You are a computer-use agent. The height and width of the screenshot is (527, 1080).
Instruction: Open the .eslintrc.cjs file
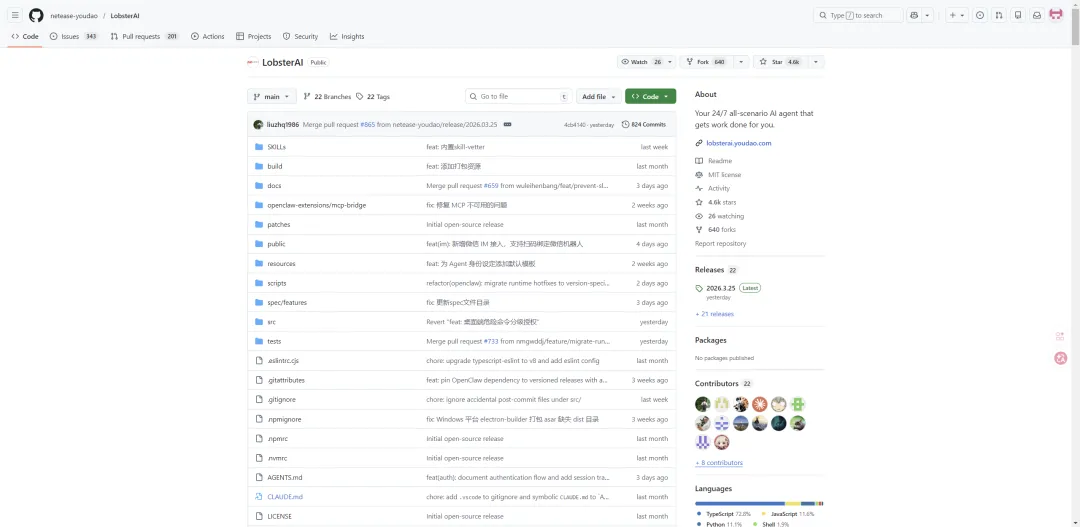pos(283,360)
